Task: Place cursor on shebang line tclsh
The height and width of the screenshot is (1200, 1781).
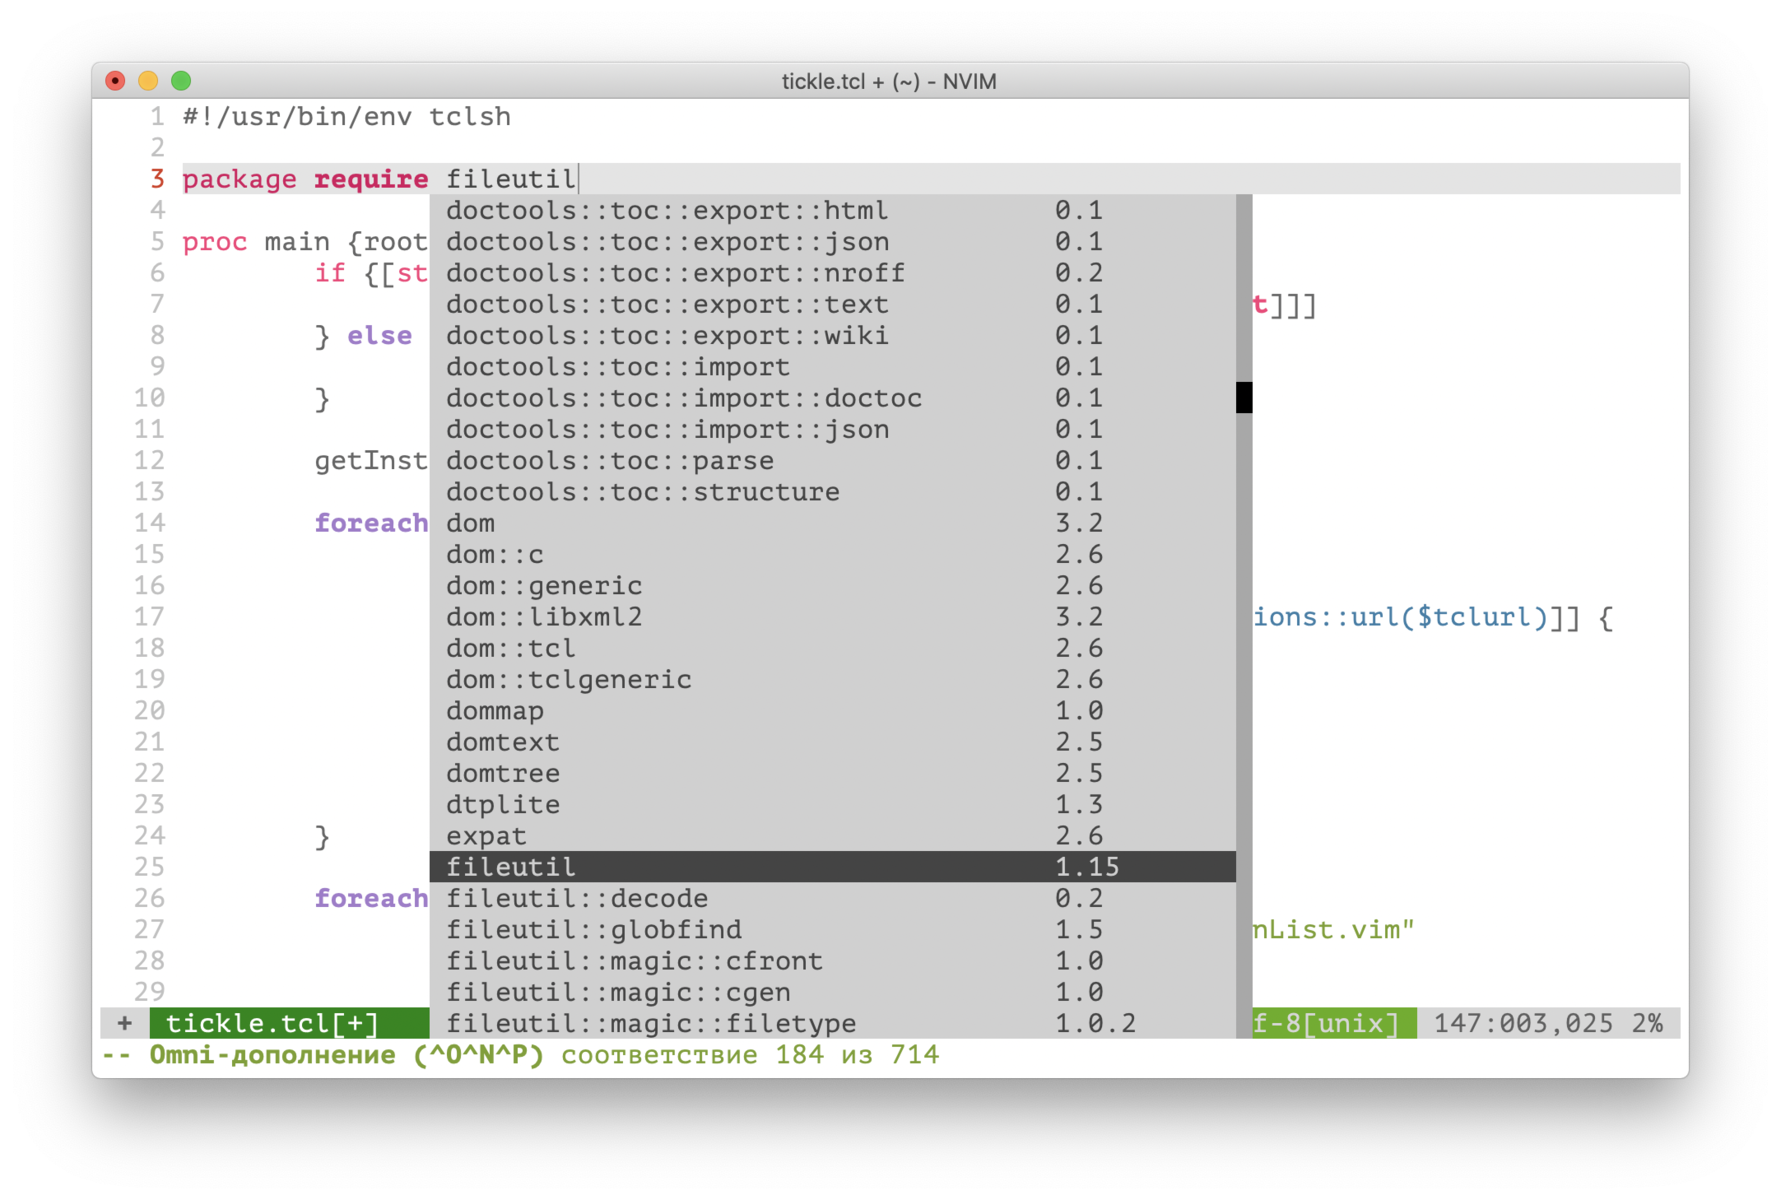Action: pyautogui.click(x=470, y=117)
